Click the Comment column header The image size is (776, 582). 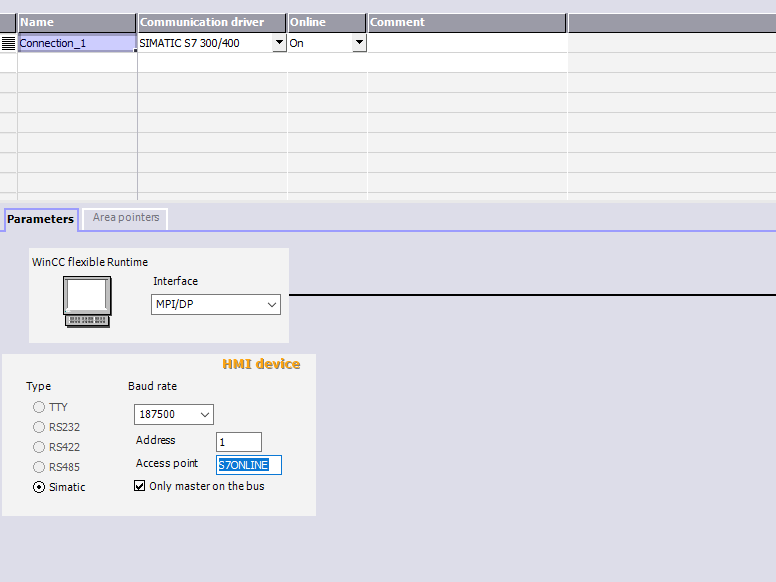(x=467, y=23)
